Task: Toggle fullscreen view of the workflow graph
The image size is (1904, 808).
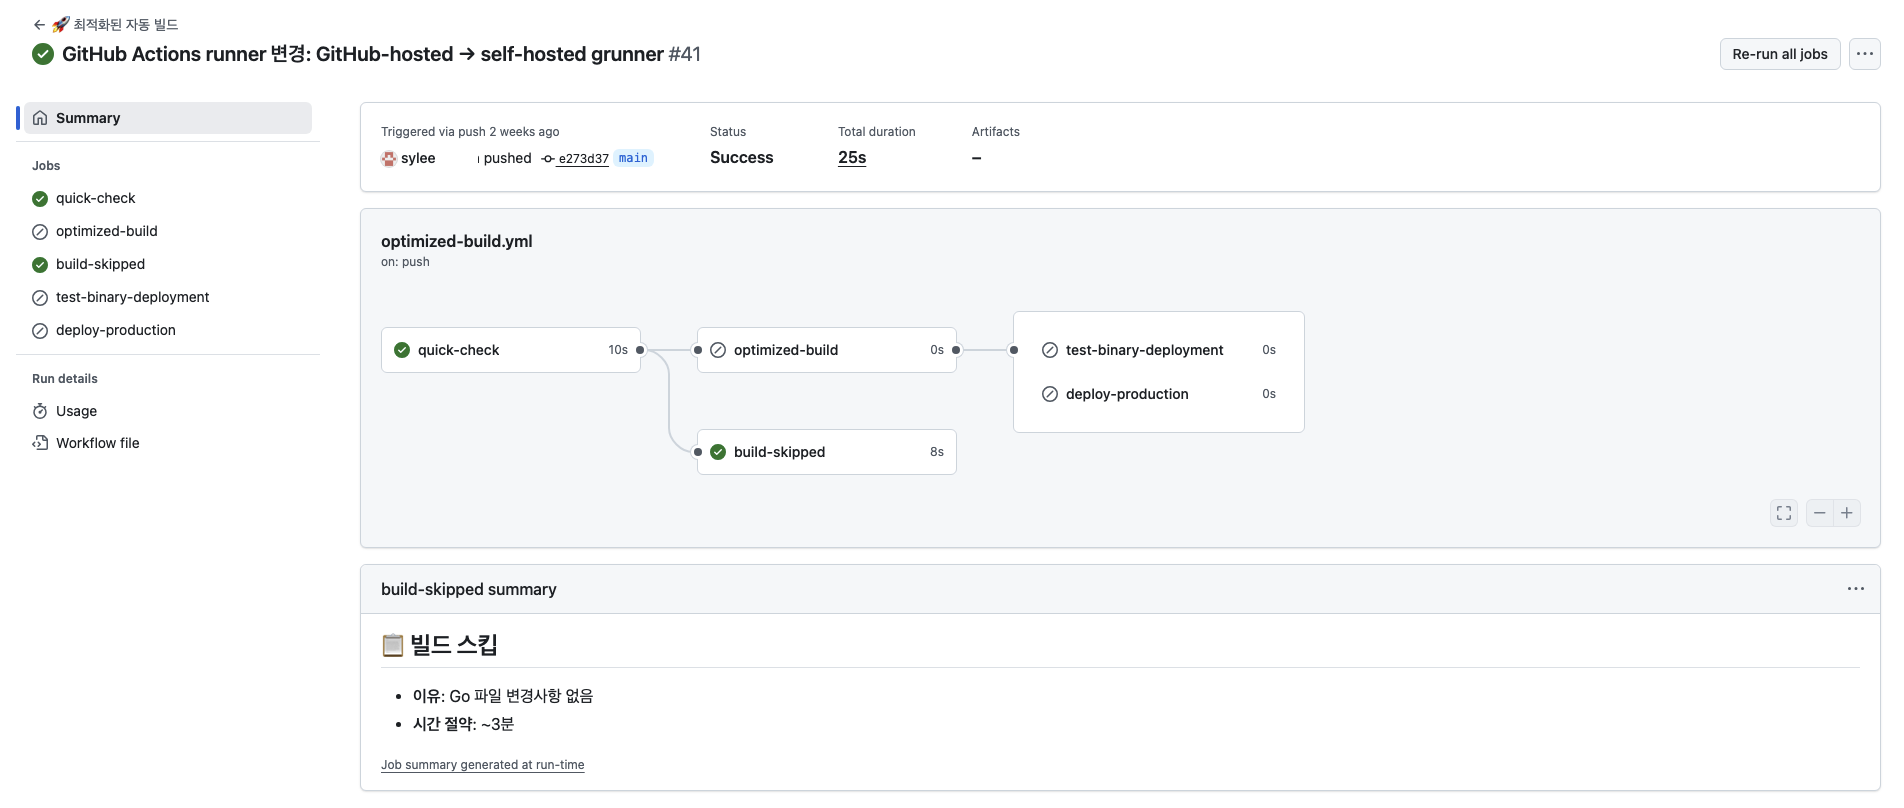Action: click(1784, 513)
